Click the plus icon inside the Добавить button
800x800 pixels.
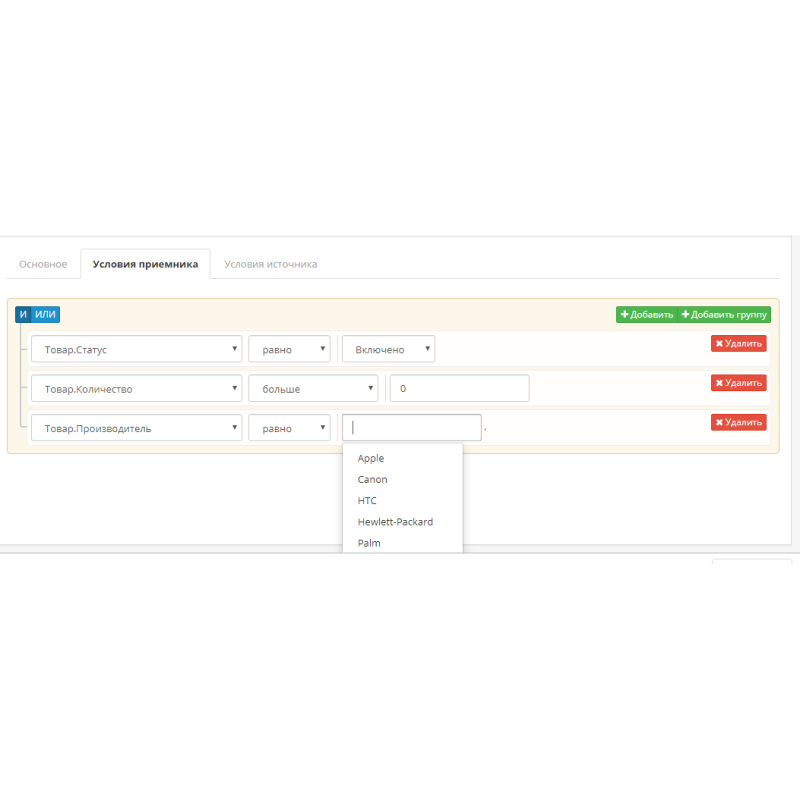625,314
